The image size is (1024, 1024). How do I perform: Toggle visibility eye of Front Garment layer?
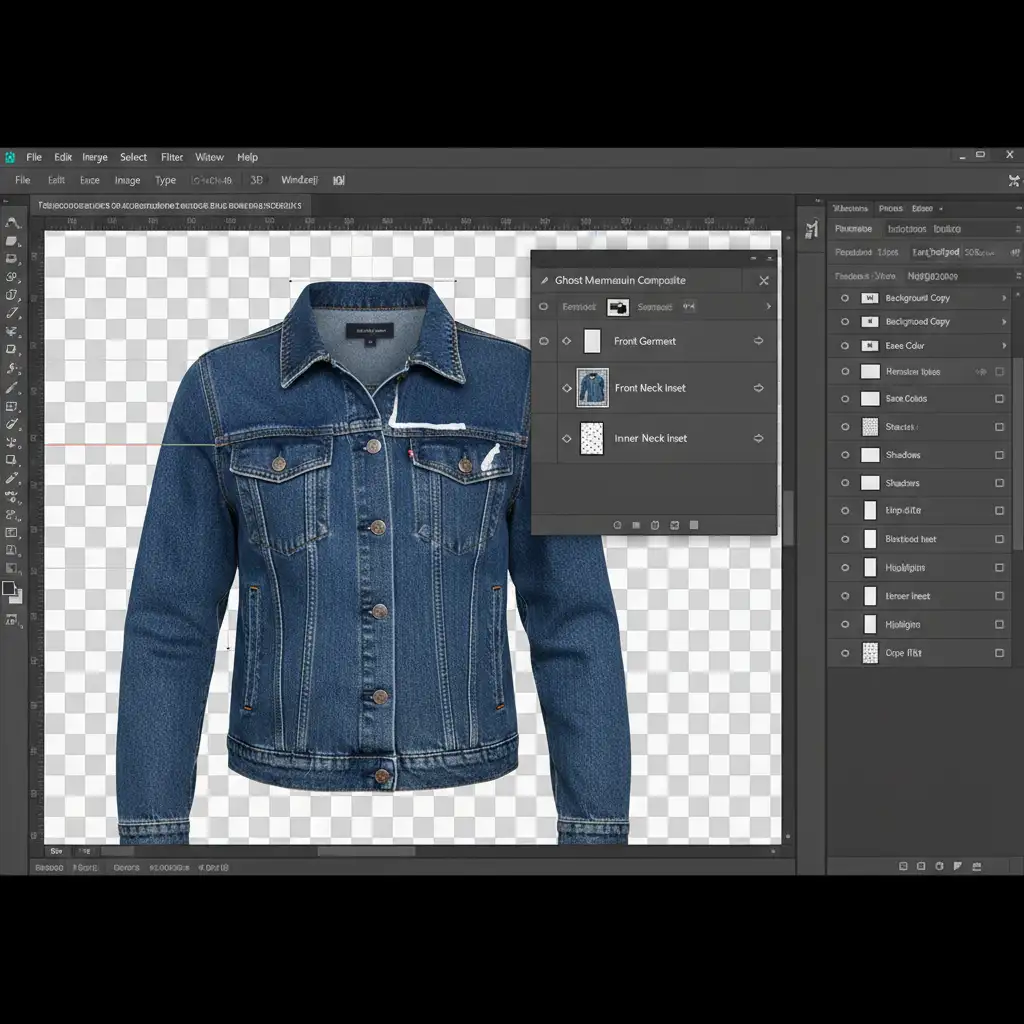(544, 341)
